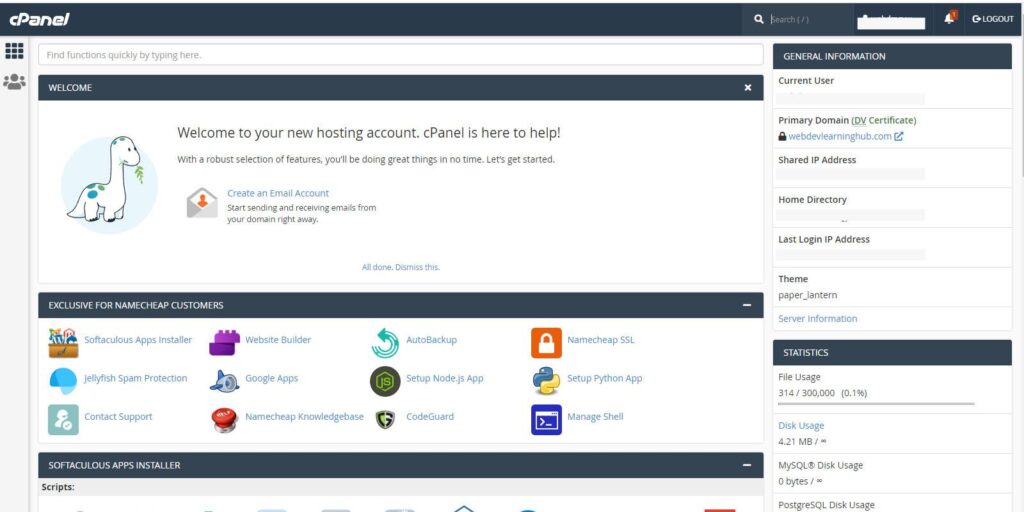Open the notifications bell icon
The width and height of the screenshot is (1024, 512).
(x=950, y=18)
